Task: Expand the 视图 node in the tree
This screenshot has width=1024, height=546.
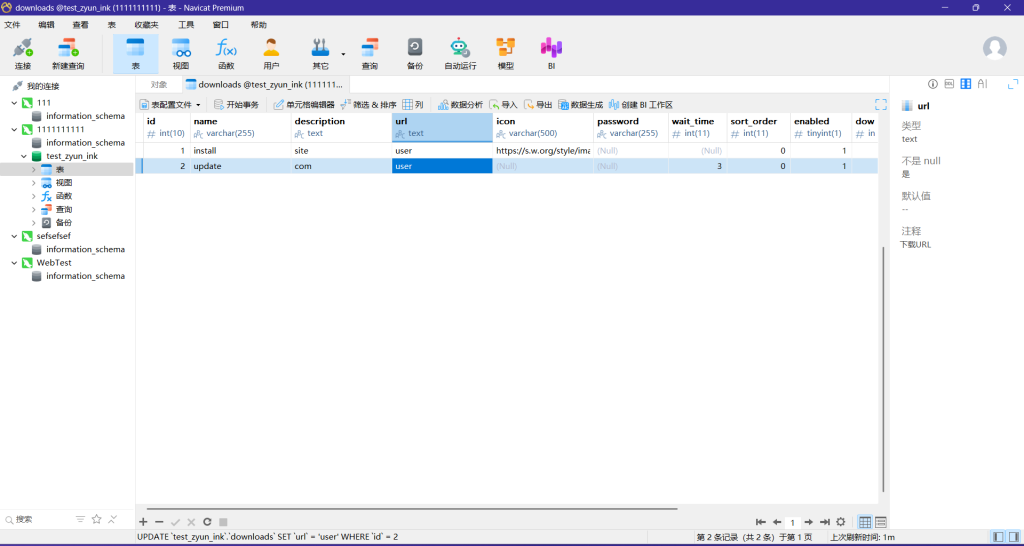Action: coord(33,183)
